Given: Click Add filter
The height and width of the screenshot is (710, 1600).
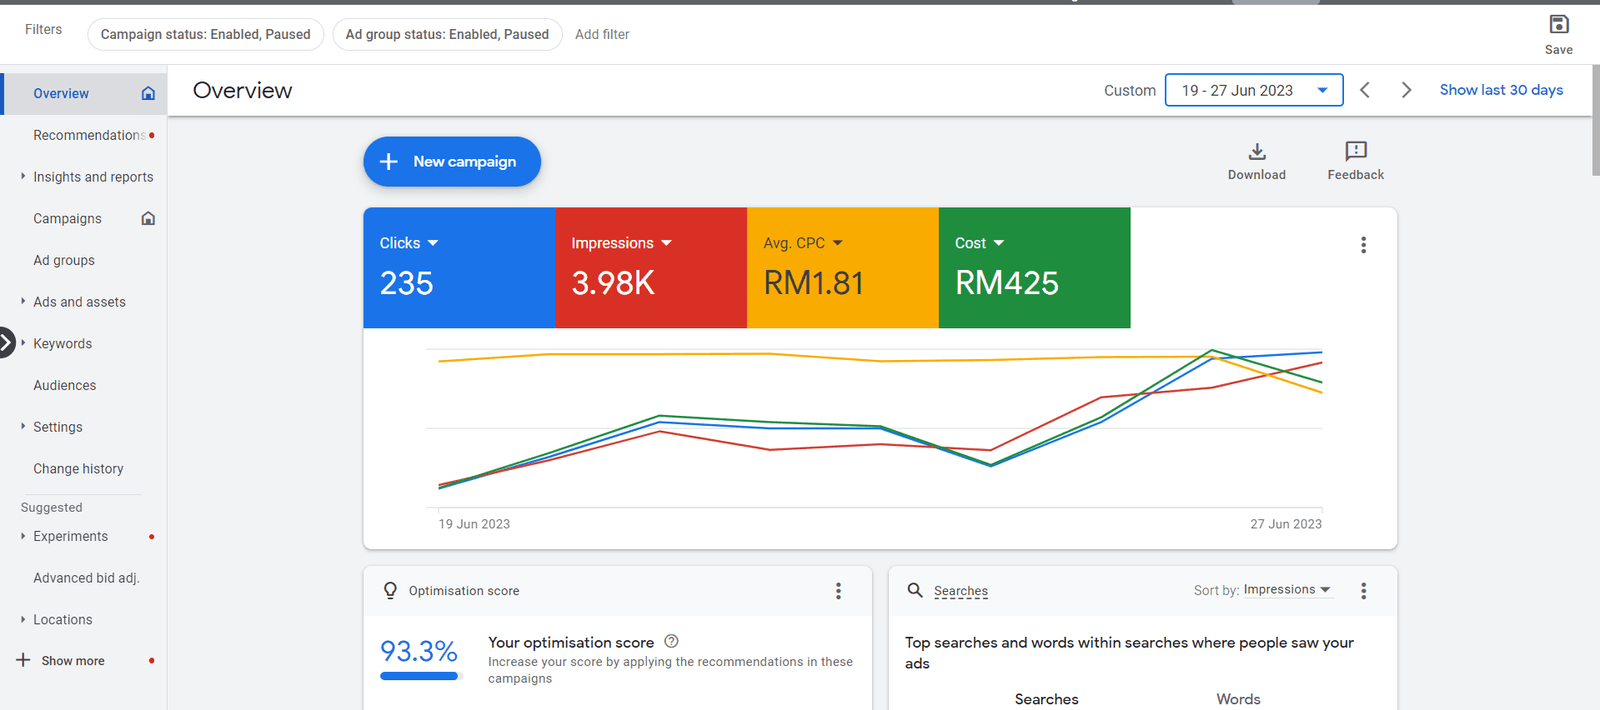Looking at the screenshot, I should pos(602,34).
